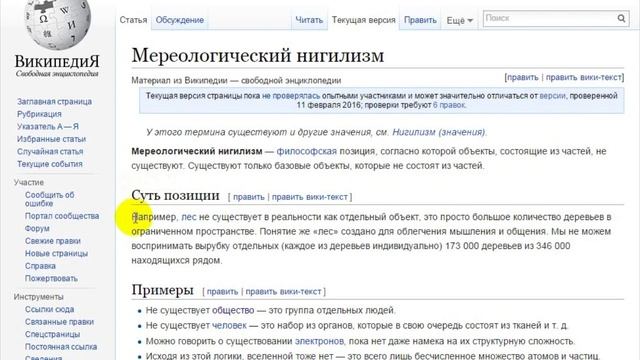Viewport: 640px width, 360px height.
Task: Open Справка in sidebar
Action: point(40,266)
